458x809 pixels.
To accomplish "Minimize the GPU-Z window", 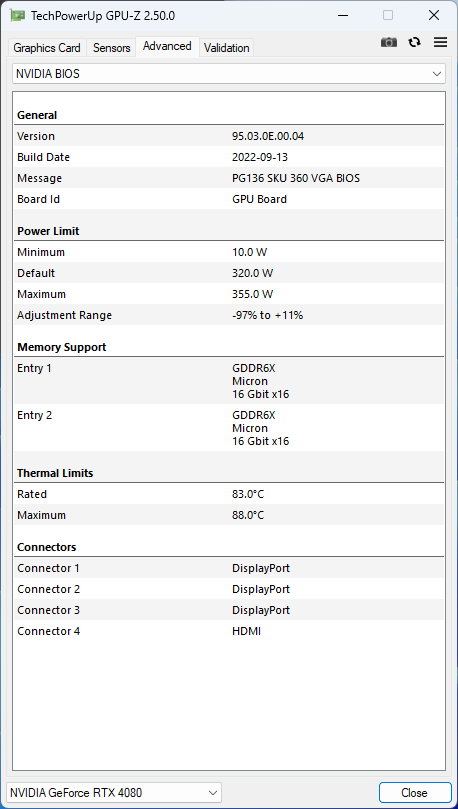I will click(x=342, y=15).
